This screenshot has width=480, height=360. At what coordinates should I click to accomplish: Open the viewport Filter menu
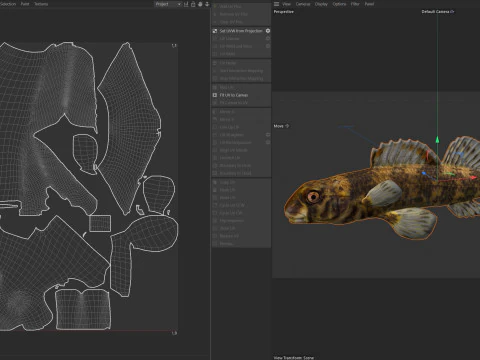click(355, 4)
